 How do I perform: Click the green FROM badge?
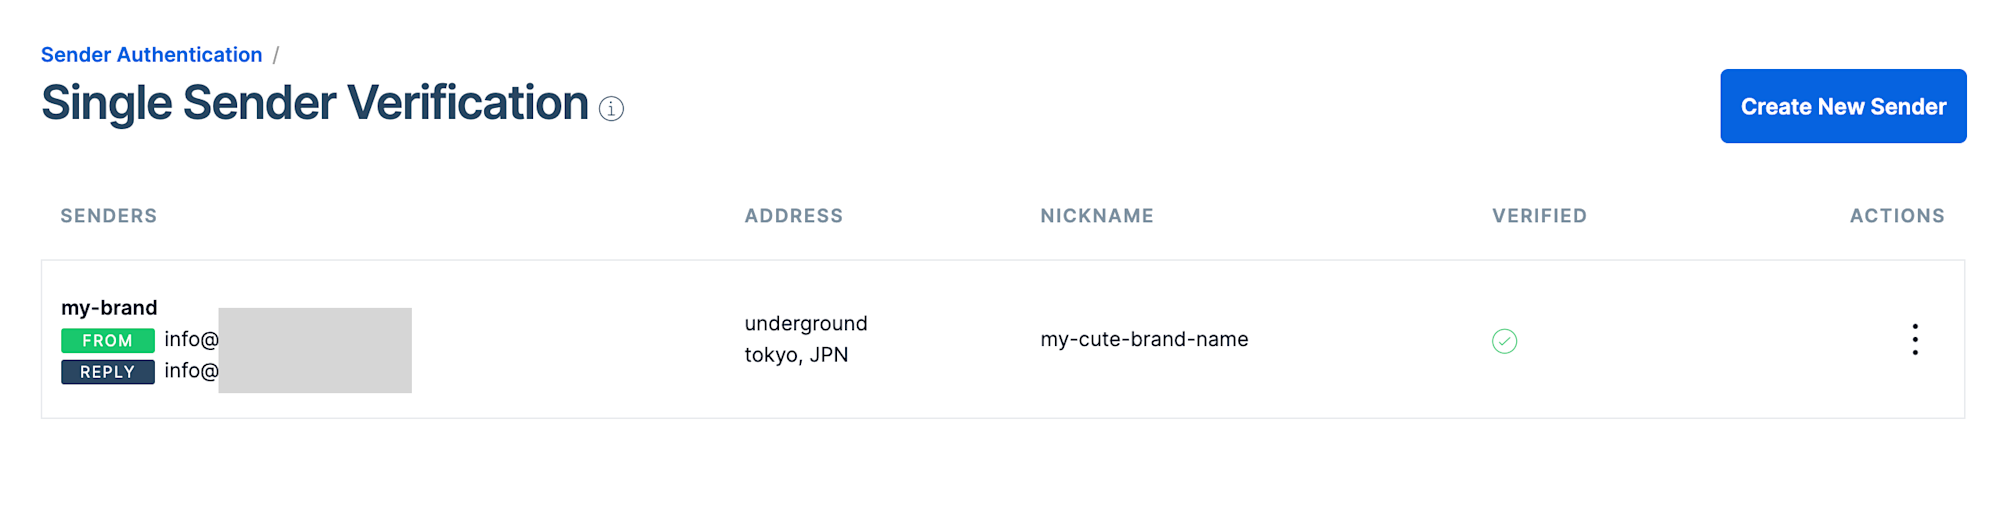pos(108,341)
